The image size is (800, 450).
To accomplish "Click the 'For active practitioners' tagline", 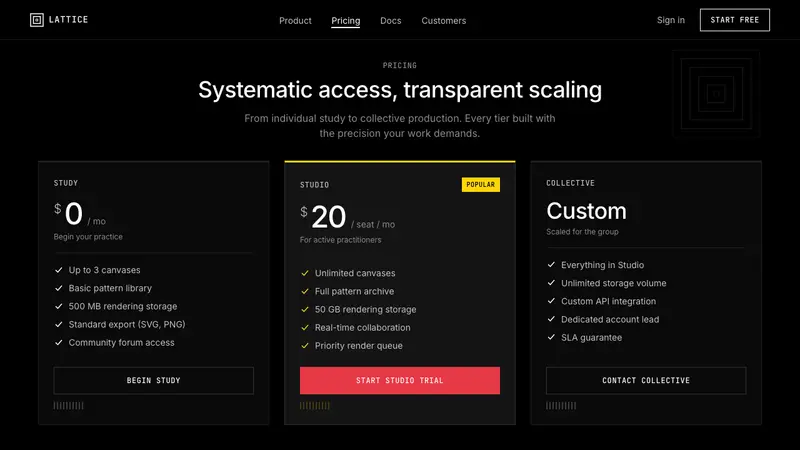I will coord(340,240).
